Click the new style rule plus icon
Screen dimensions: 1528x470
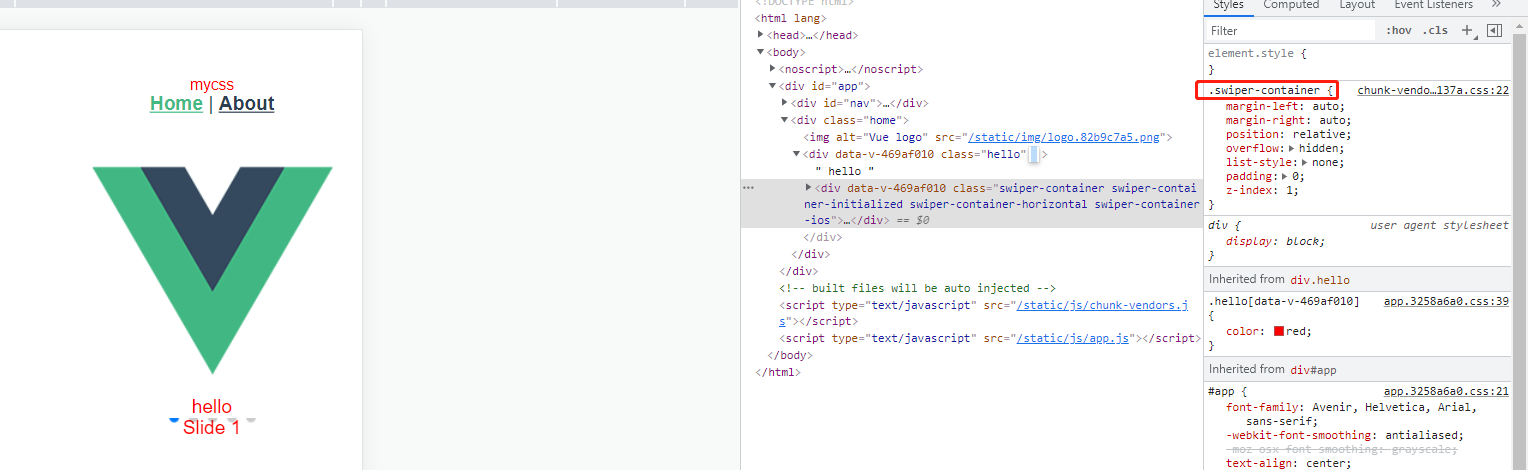coord(1468,31)
